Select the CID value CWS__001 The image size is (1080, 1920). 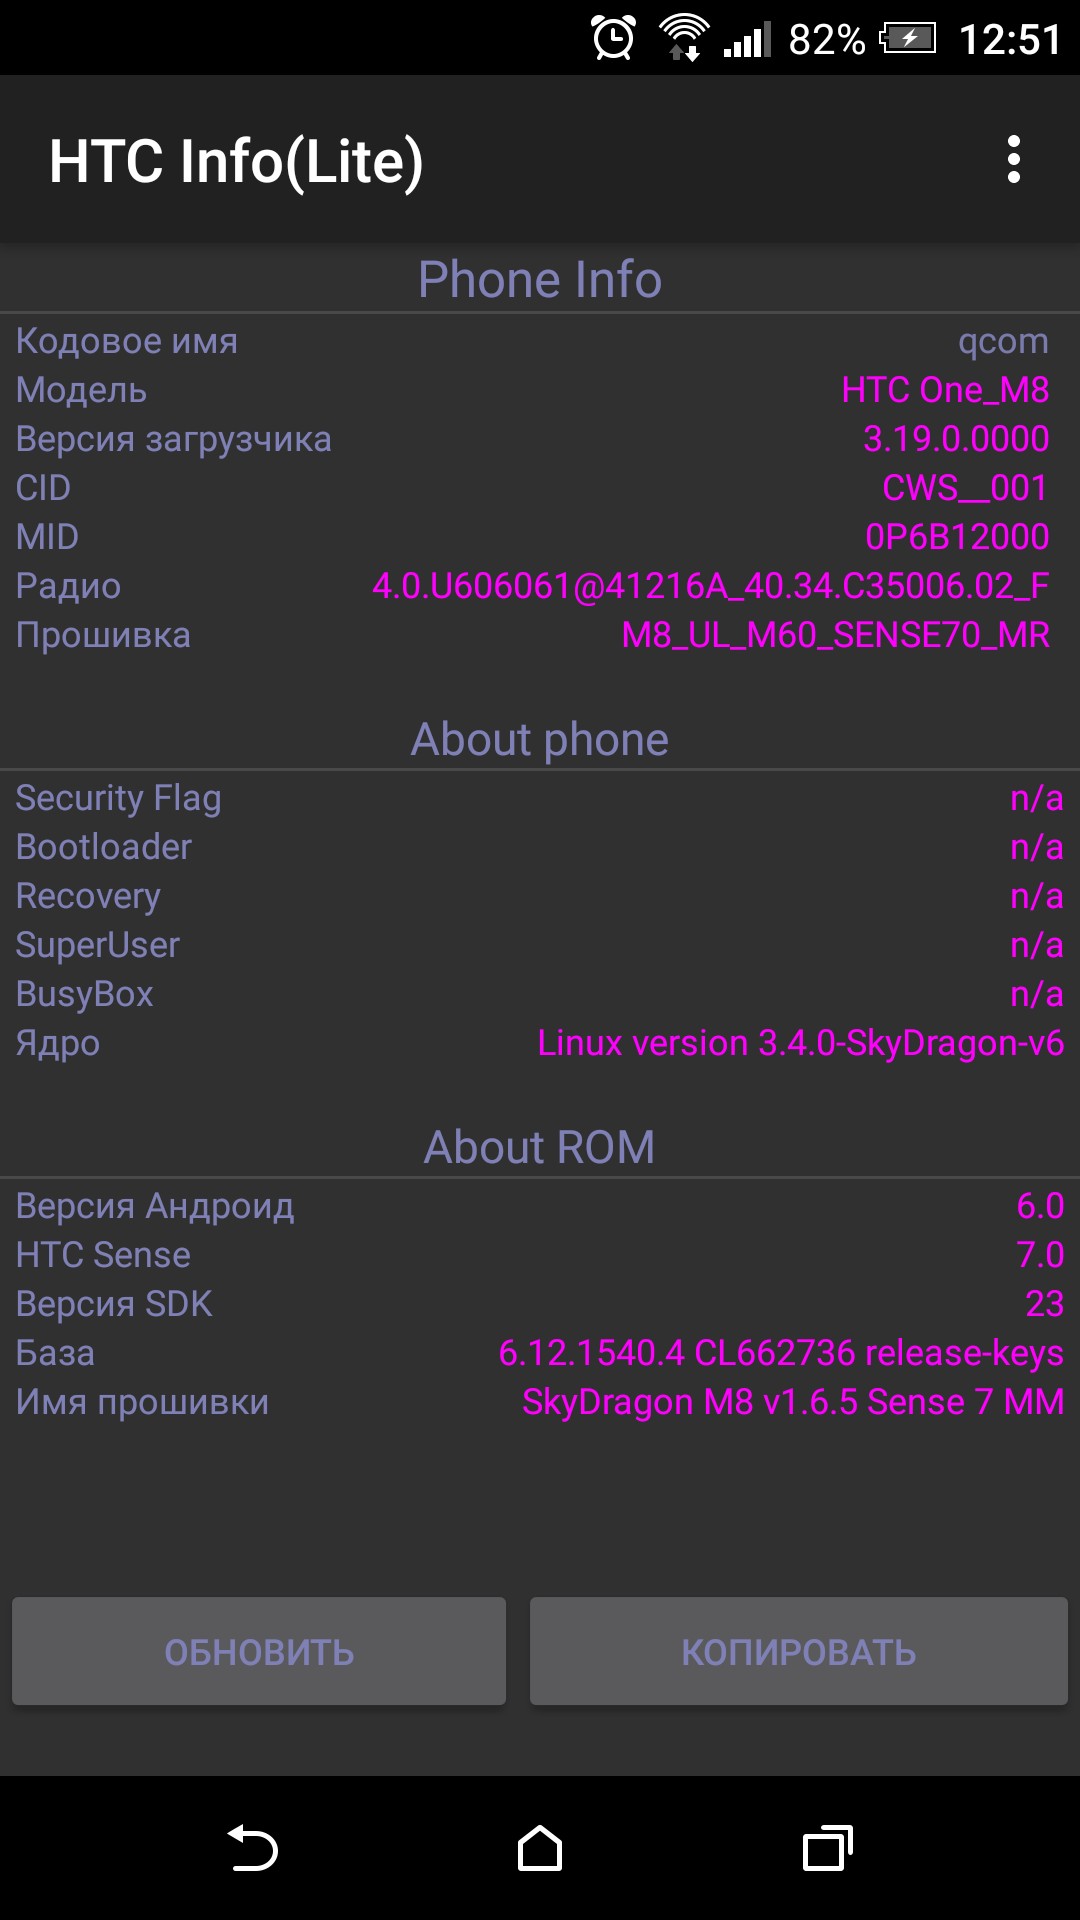tap(965, 488)
